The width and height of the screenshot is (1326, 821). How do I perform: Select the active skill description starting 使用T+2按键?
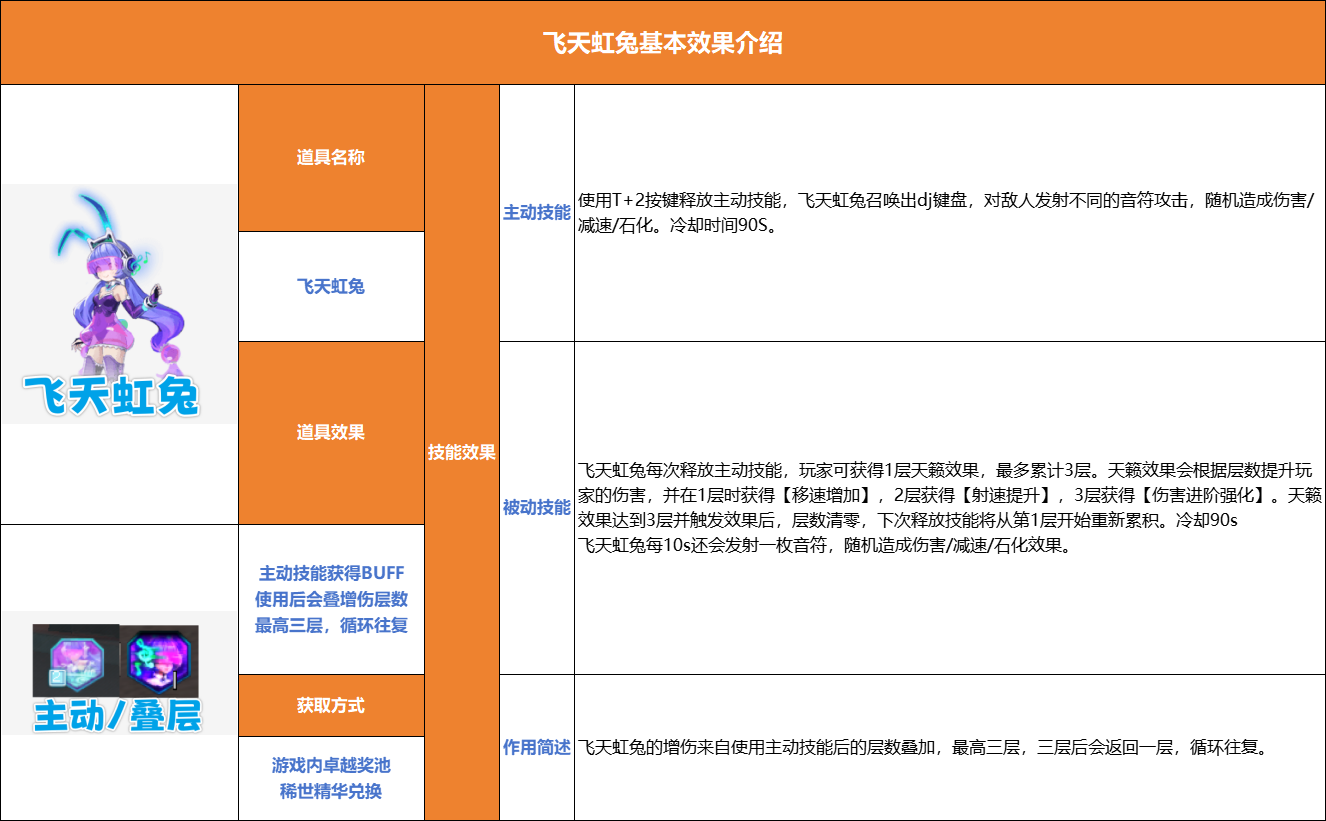tap(948, 213)
